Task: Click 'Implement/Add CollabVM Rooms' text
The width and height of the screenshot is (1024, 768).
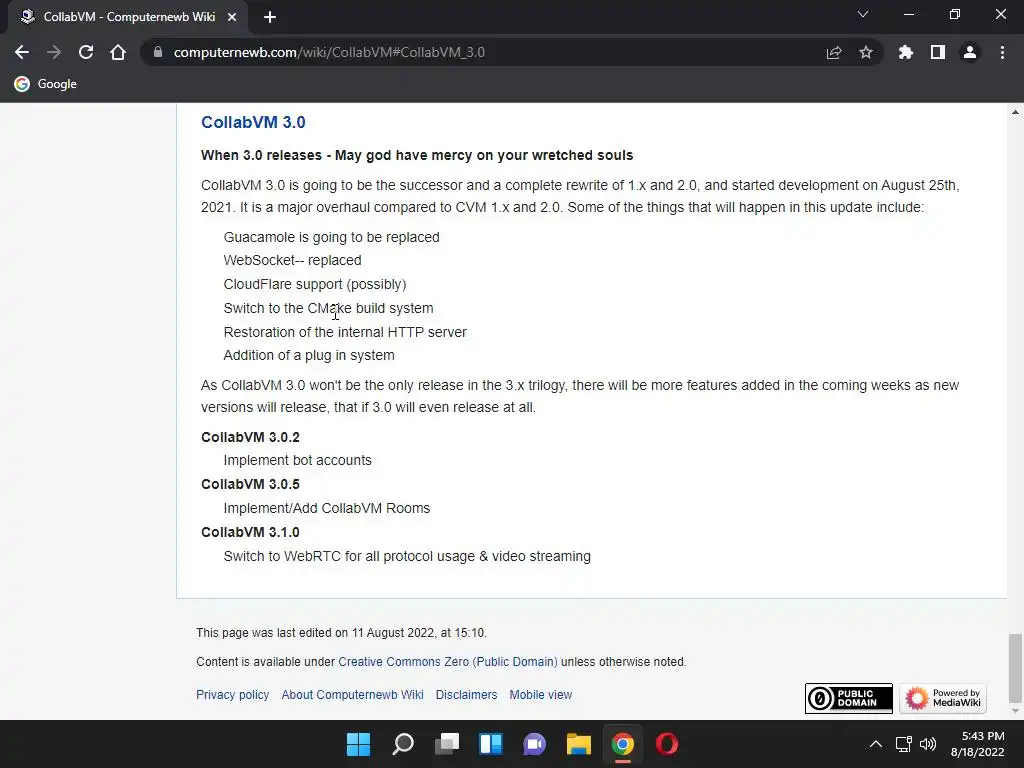Action: click(327, 508)
